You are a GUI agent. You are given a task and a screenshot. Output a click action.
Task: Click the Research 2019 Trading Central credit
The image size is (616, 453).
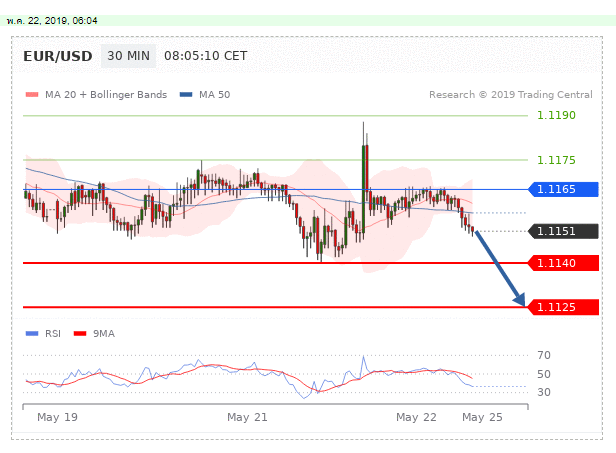click(511, 95)
